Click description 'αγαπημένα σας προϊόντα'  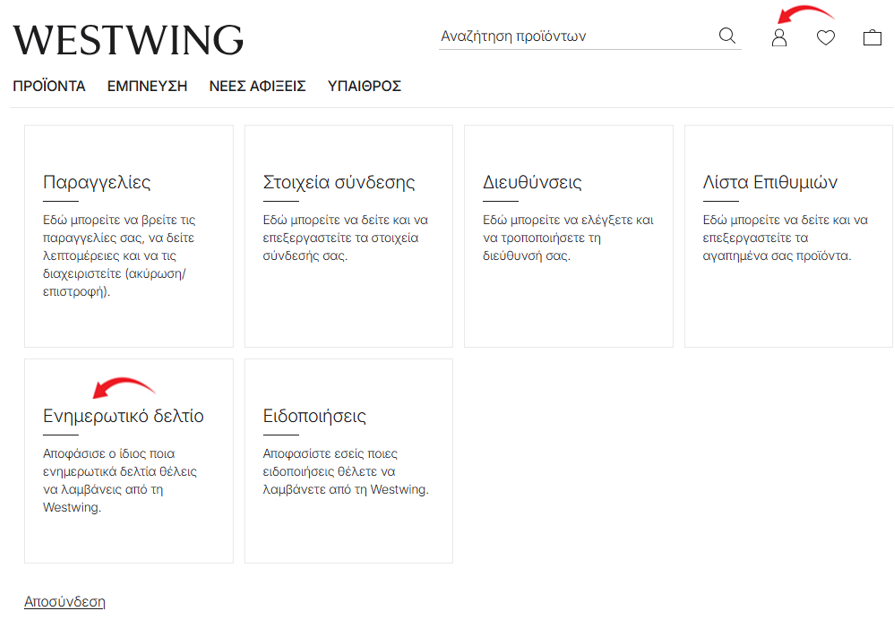[x=777, y=256]
